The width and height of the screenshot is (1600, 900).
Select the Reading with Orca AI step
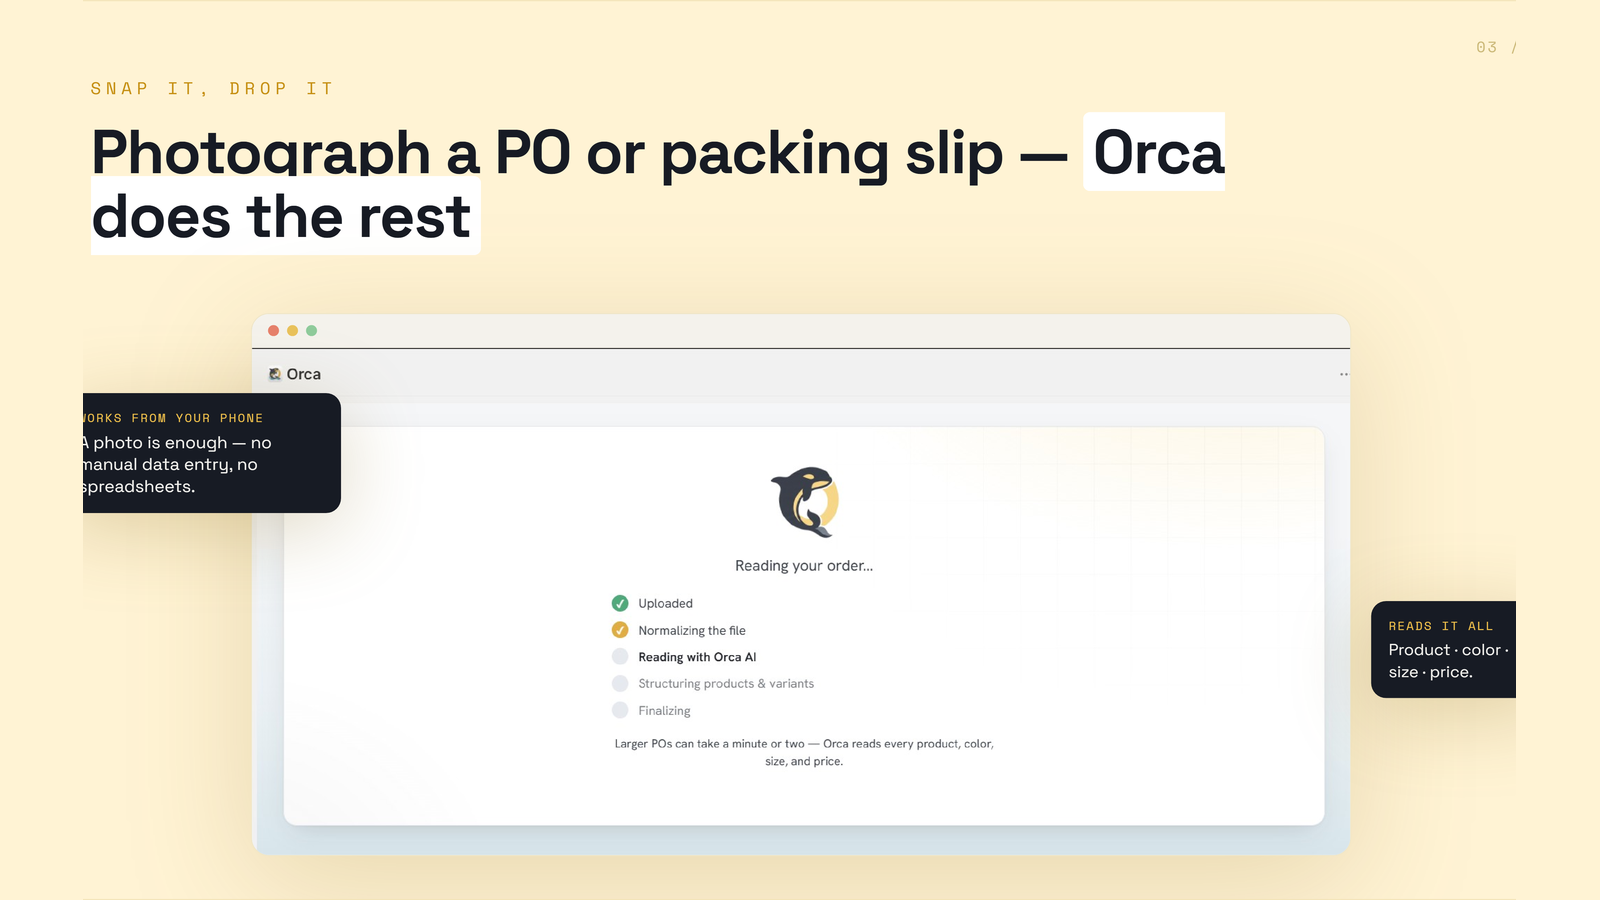click(697, 657)
